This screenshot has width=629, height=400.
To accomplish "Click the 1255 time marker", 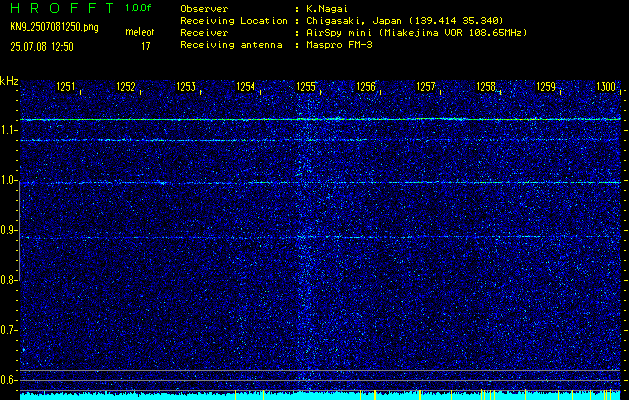I will click(306, 87).
